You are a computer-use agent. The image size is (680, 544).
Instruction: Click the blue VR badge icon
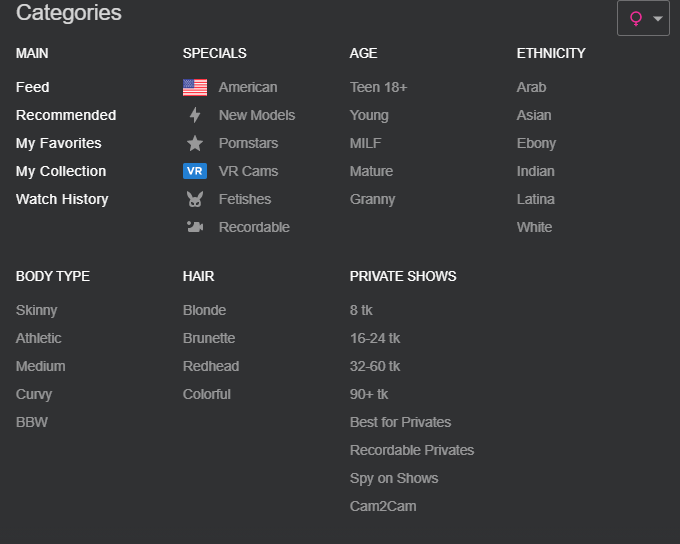(x=195, y=171)
